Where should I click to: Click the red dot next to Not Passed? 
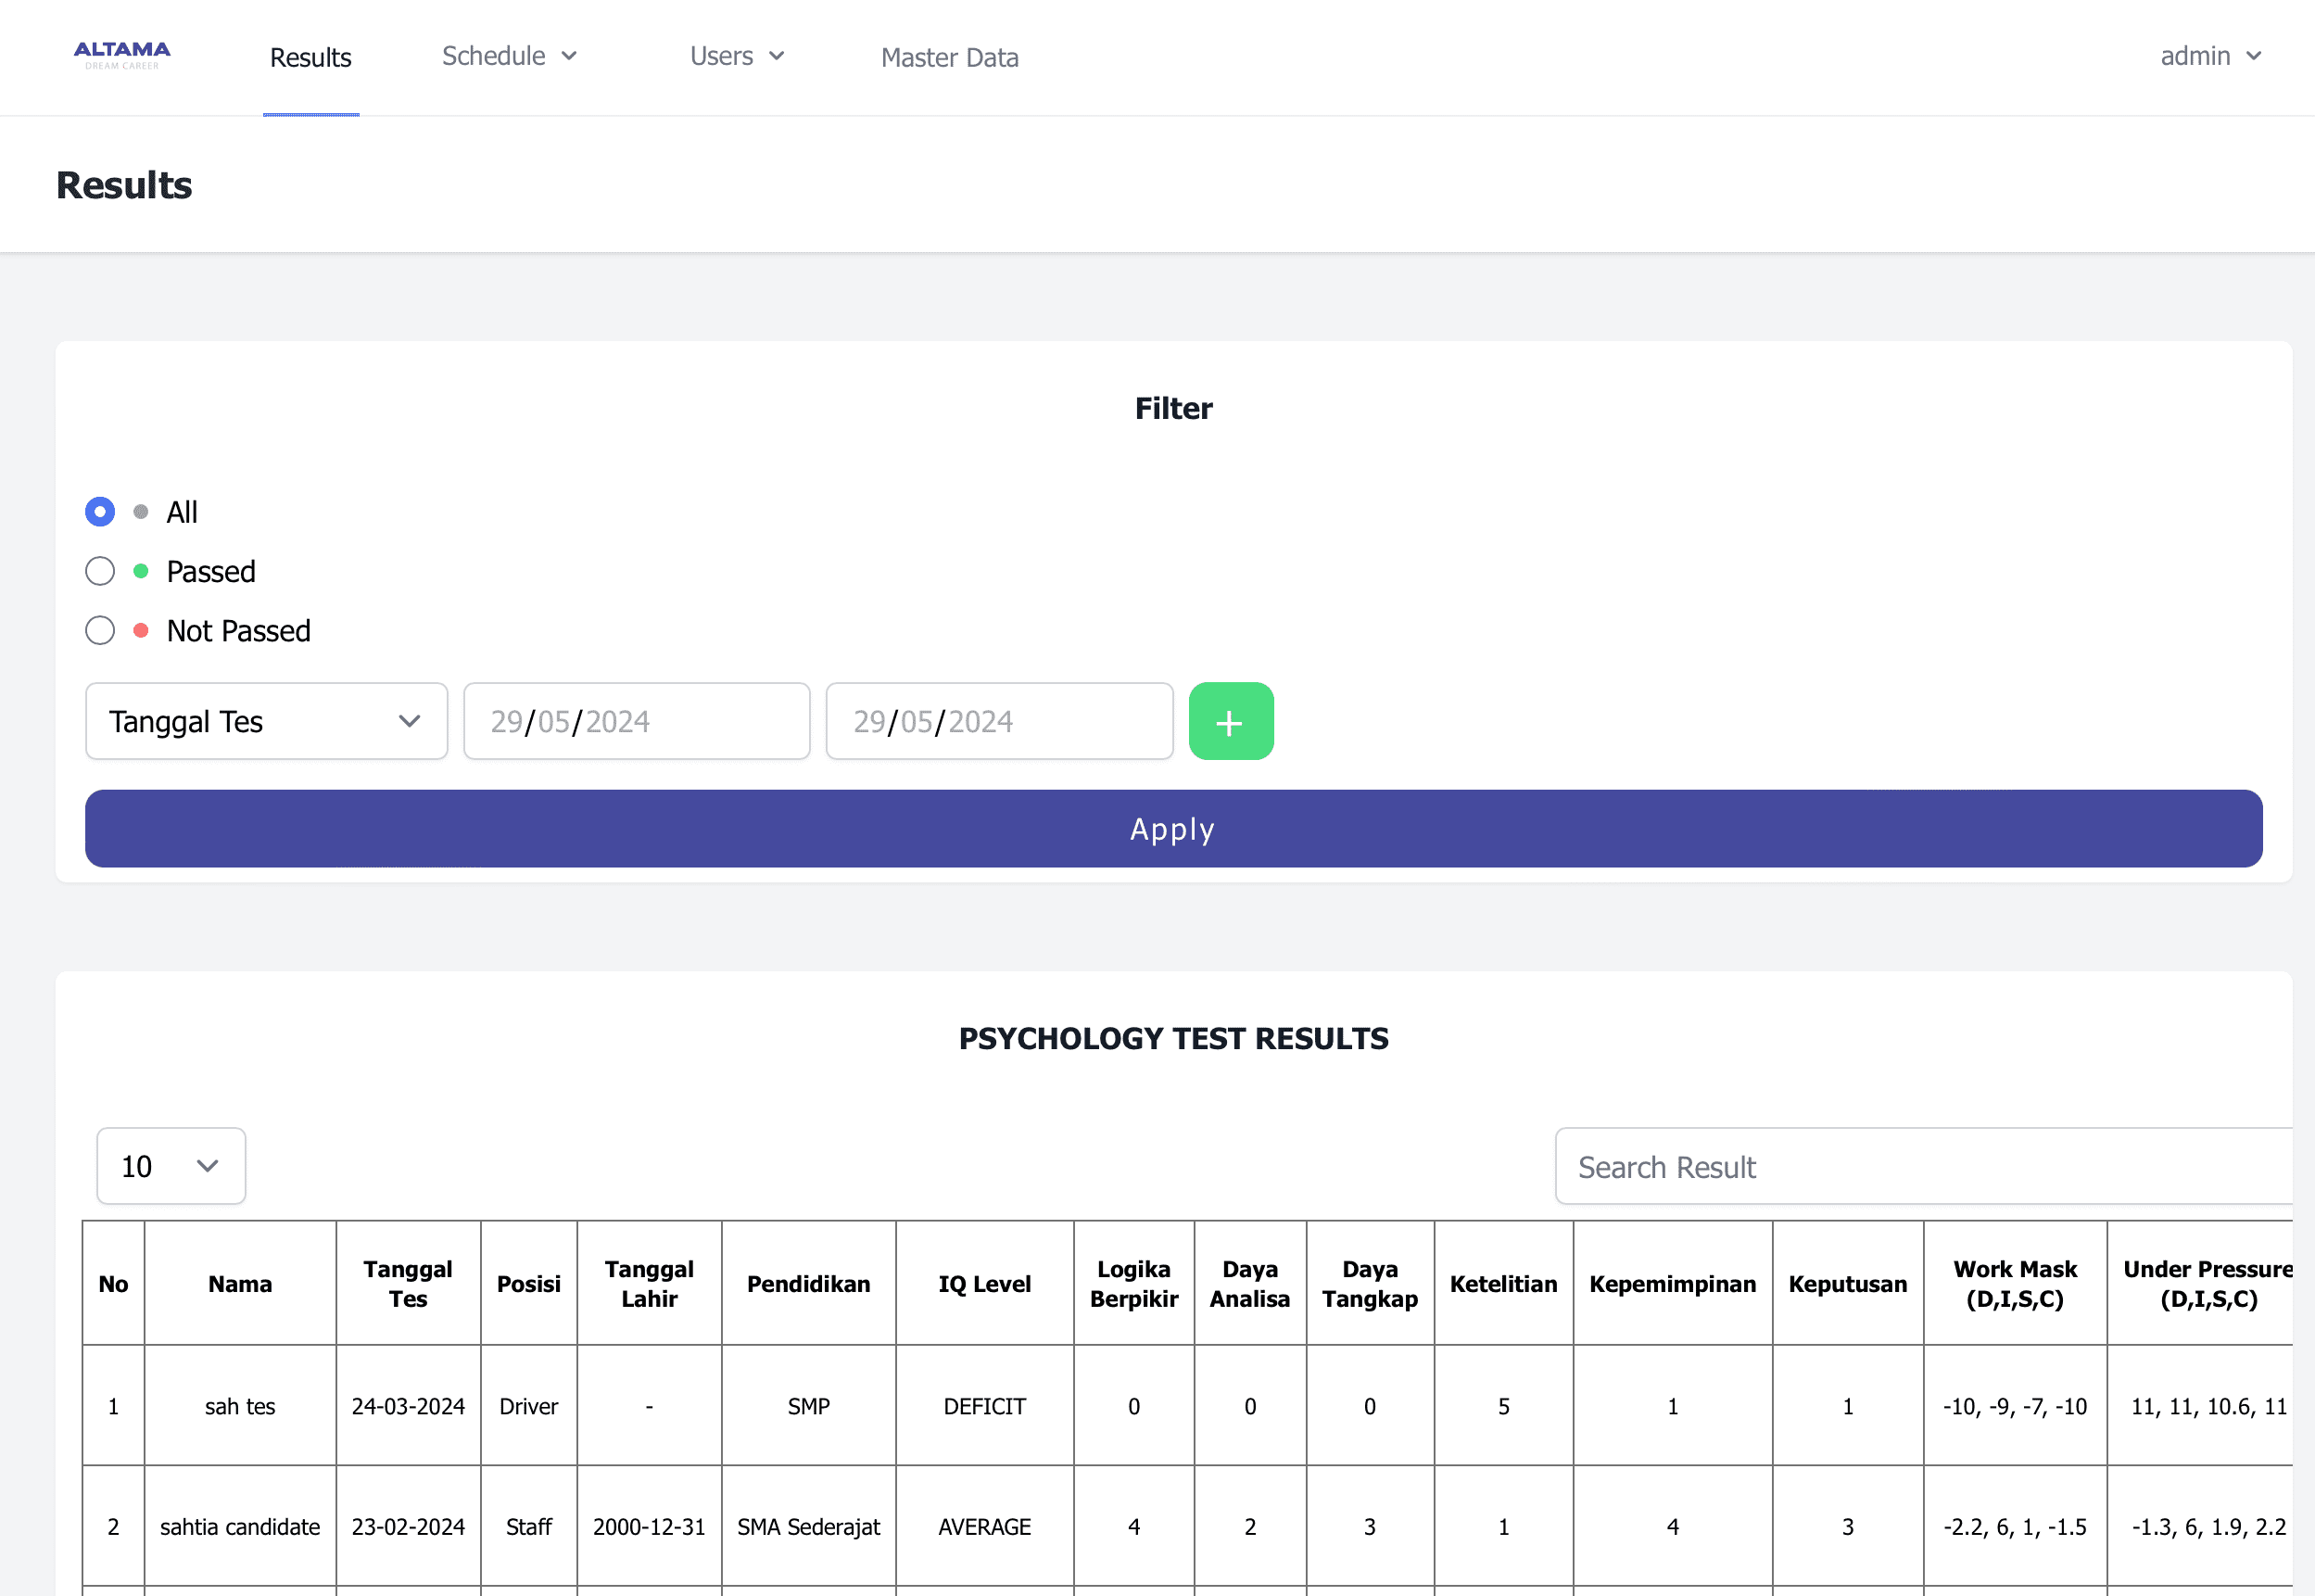(x=141, y=630)
